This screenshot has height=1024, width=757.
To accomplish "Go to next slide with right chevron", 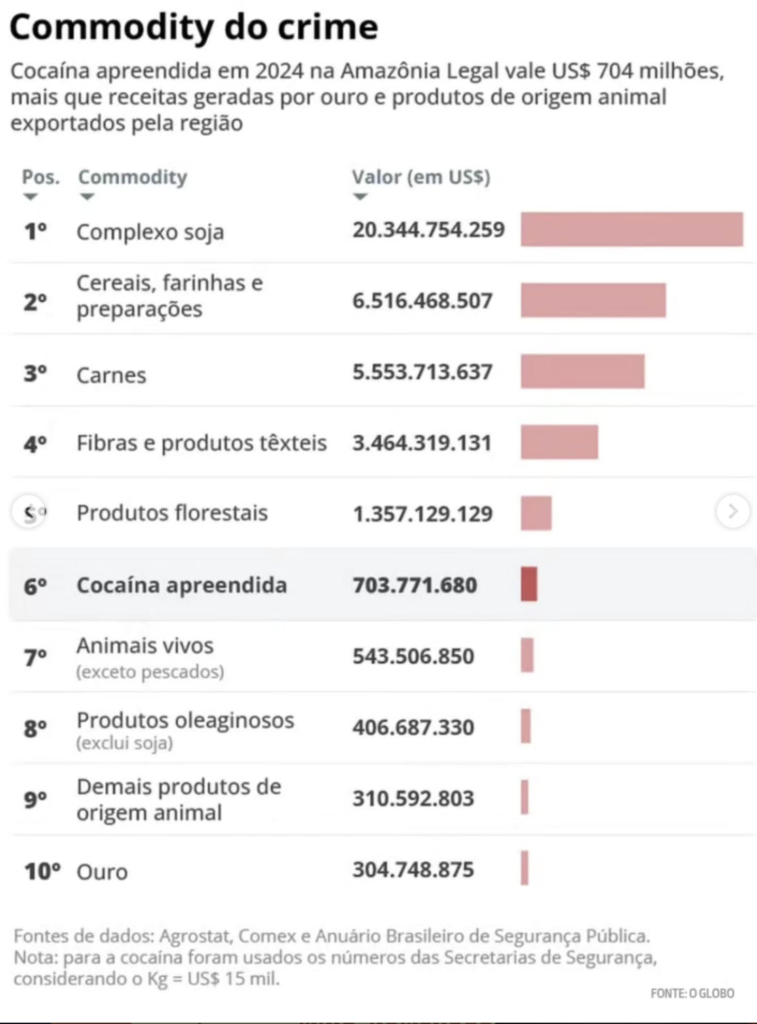I will click(x=733, y=511).
